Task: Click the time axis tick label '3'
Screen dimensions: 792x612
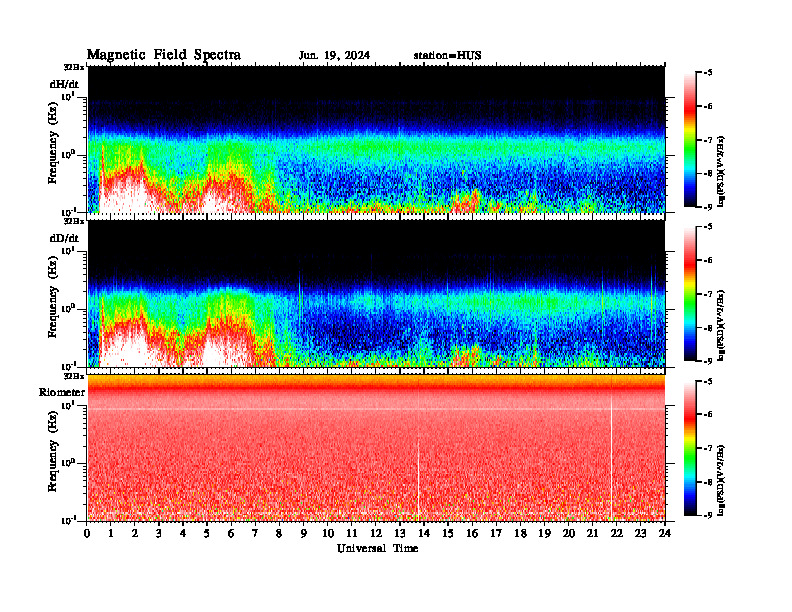Action: 159,533
